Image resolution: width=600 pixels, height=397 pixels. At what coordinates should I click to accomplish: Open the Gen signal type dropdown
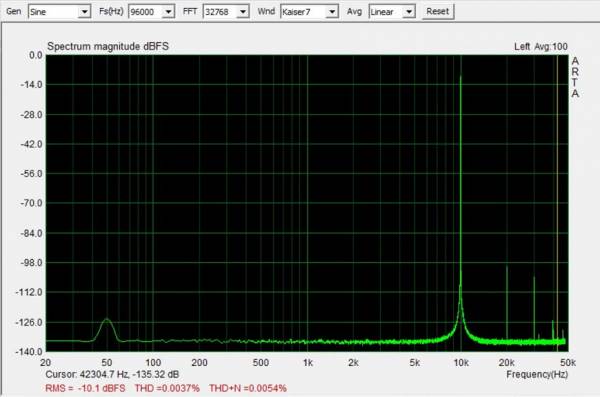[59, 12]
